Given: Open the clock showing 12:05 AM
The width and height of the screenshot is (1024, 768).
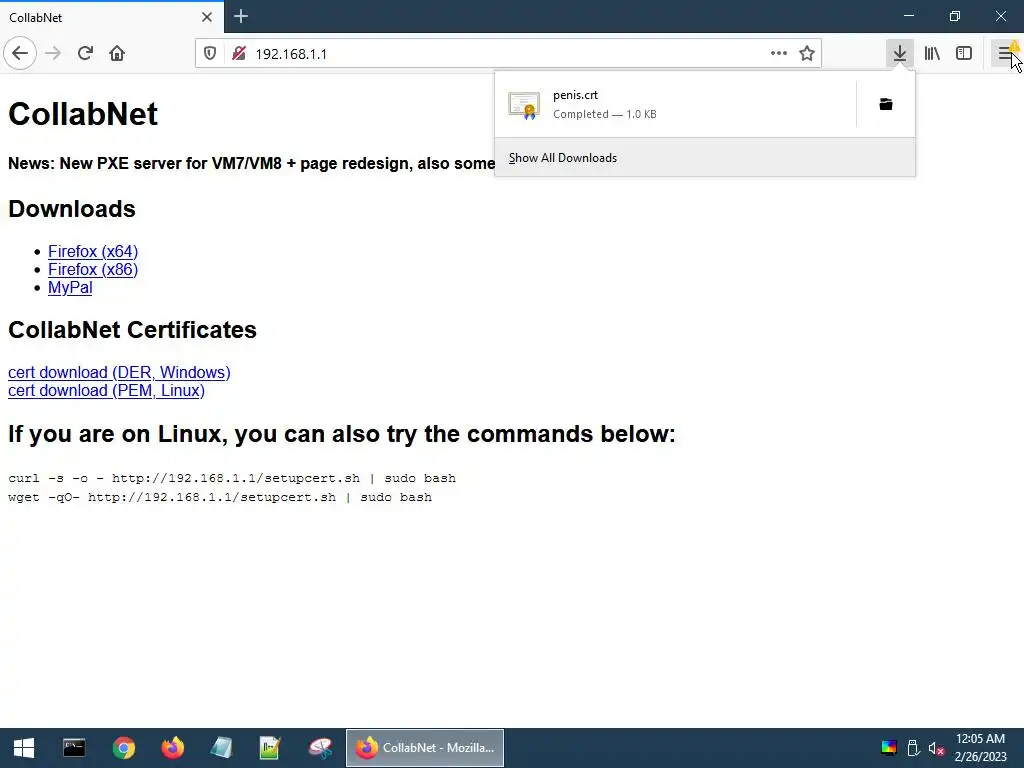Looking at the screenshot, I should coord(980,748).
